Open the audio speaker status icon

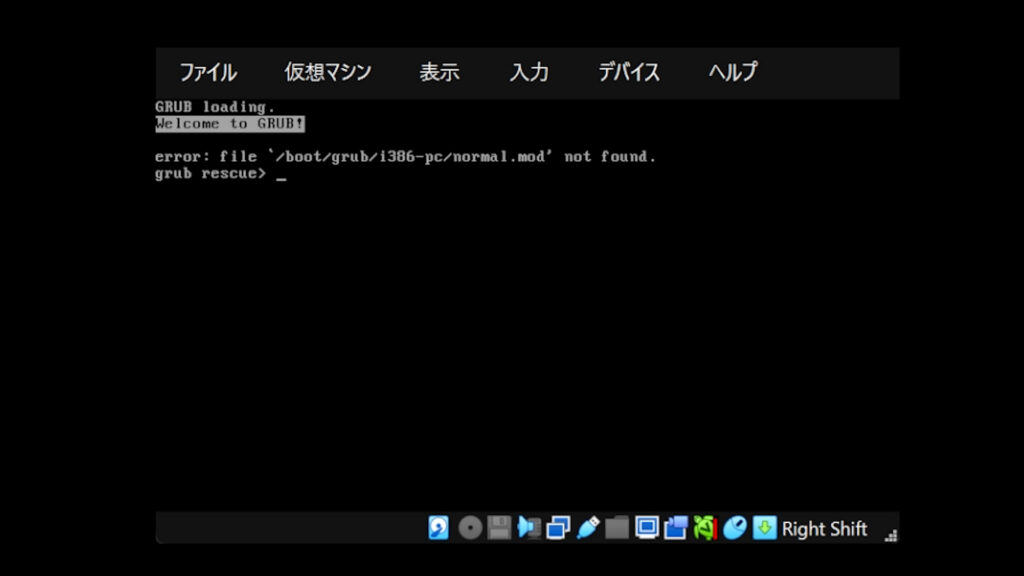pos(528,528)
